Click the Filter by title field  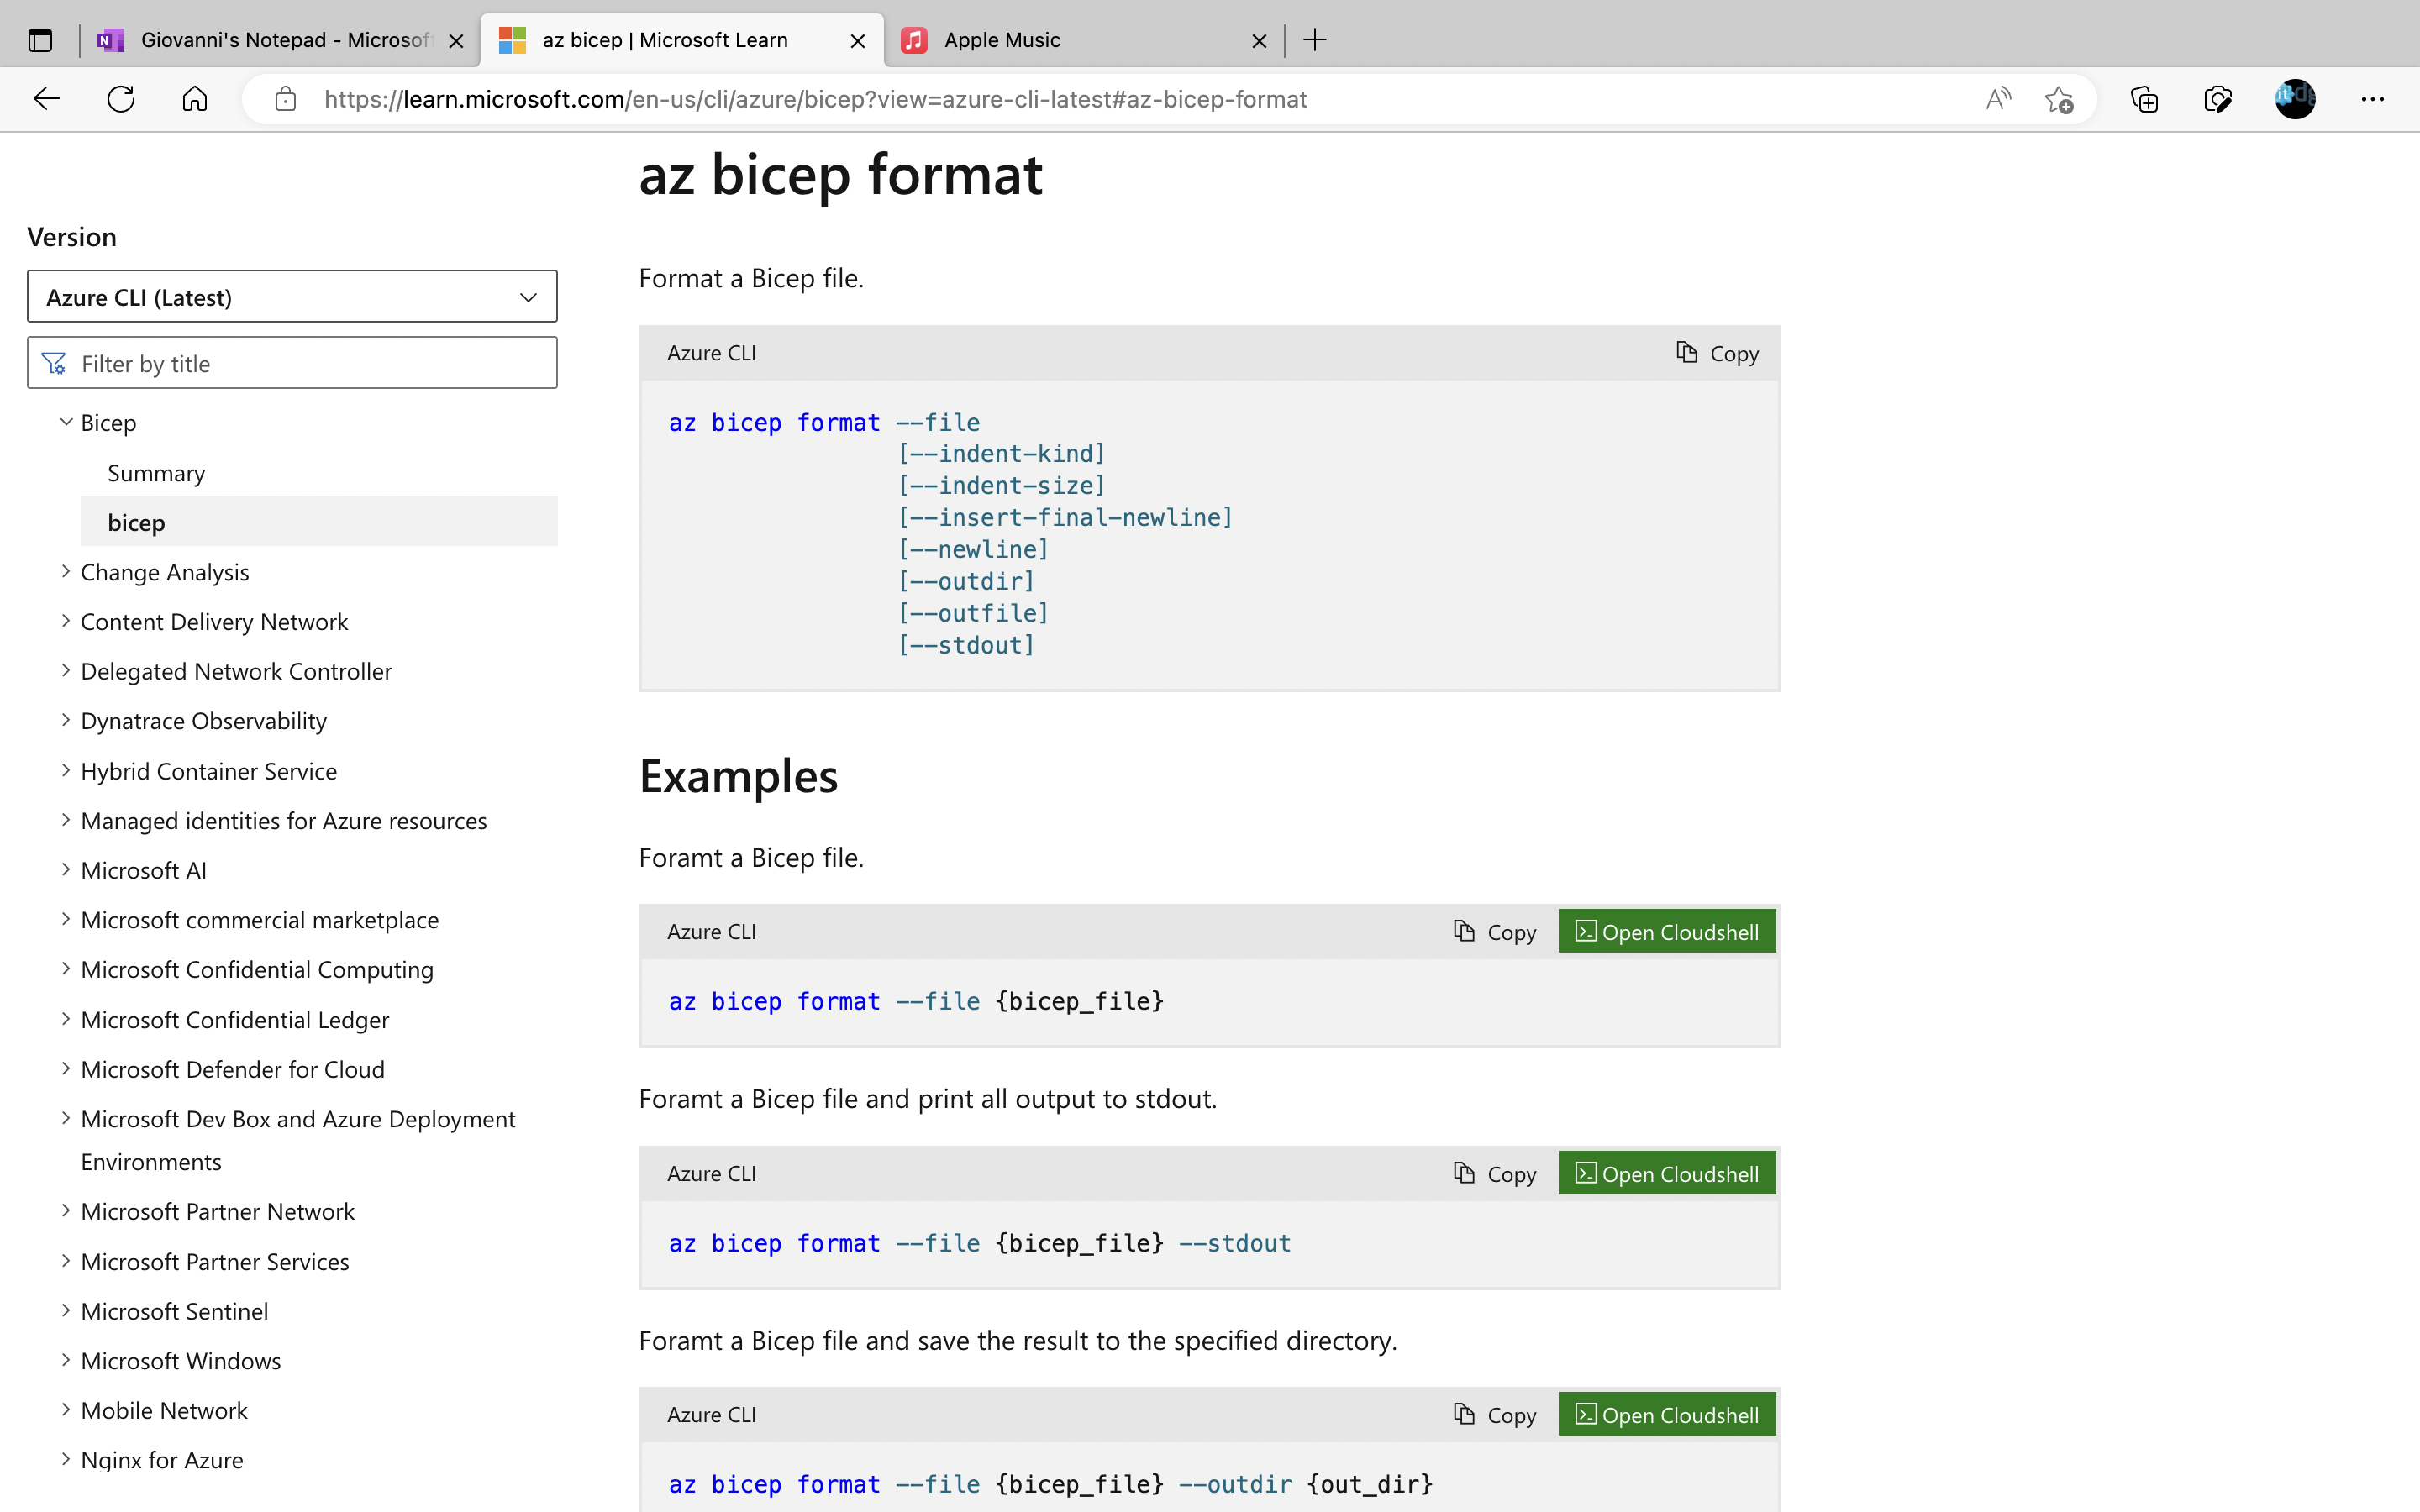coord(291,362)
